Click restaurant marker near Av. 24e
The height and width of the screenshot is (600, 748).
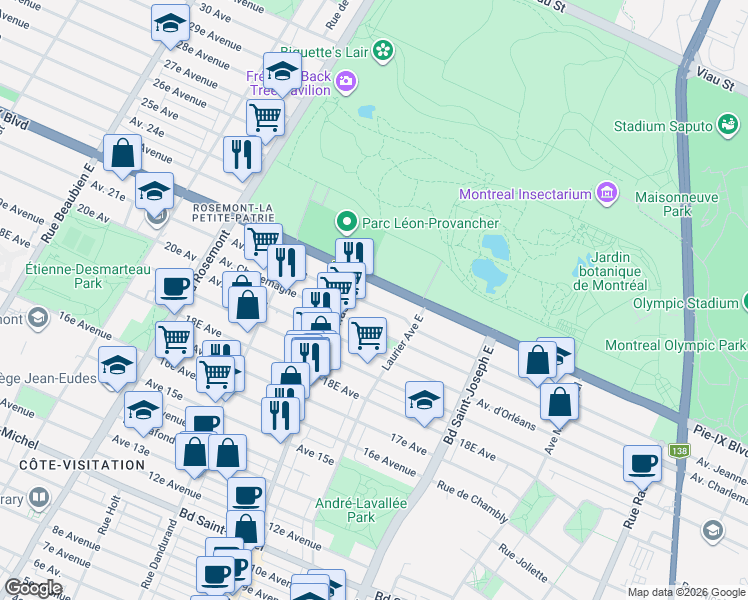(x=242, y=155)
